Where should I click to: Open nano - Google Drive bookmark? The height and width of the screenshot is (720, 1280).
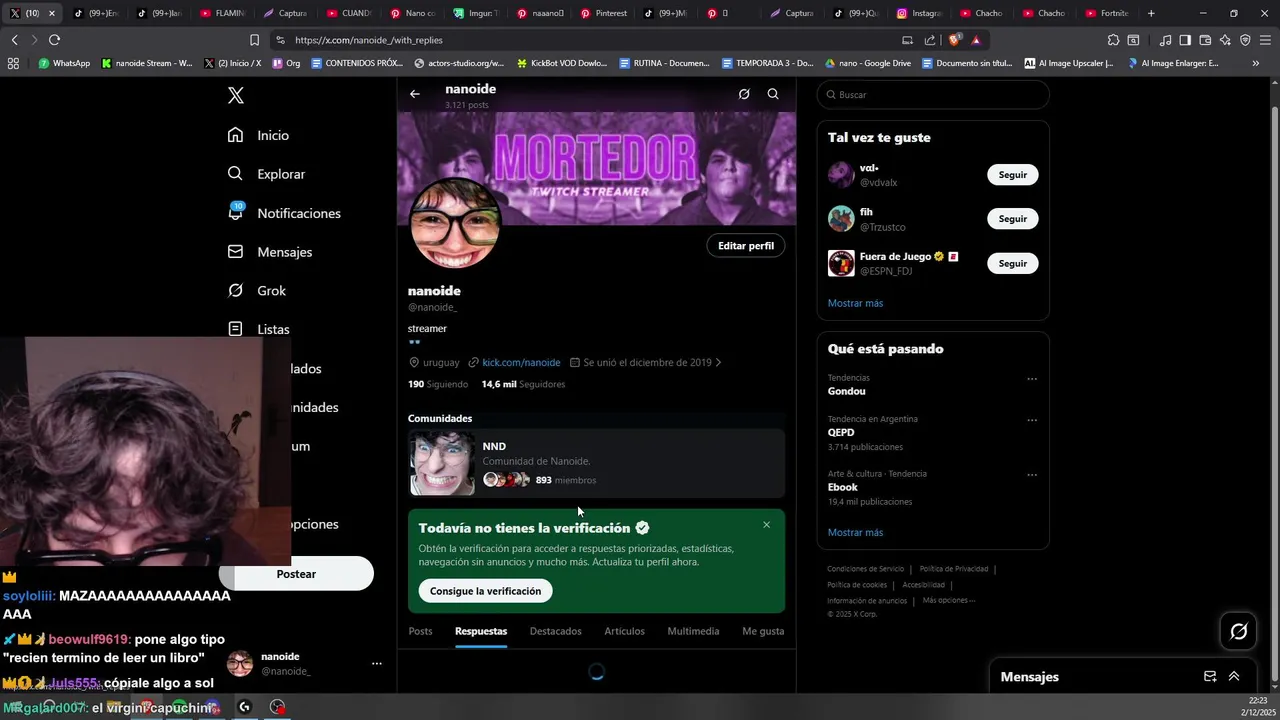(867, 63)
